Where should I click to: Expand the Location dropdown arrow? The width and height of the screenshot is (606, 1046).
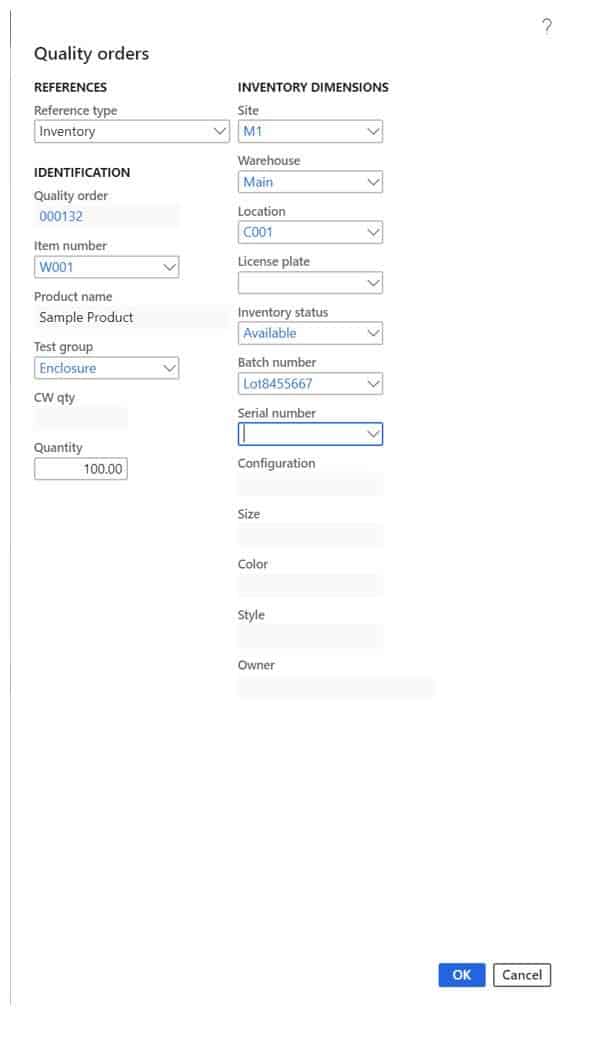tap(373, 232)
